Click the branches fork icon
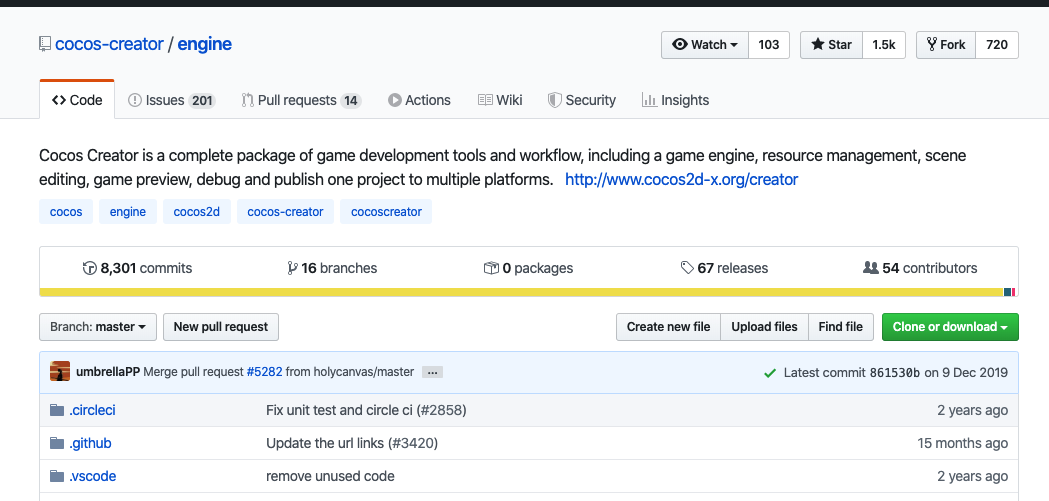The width and height of the screenshot is (1049, 501). click(x=292, y=268)
